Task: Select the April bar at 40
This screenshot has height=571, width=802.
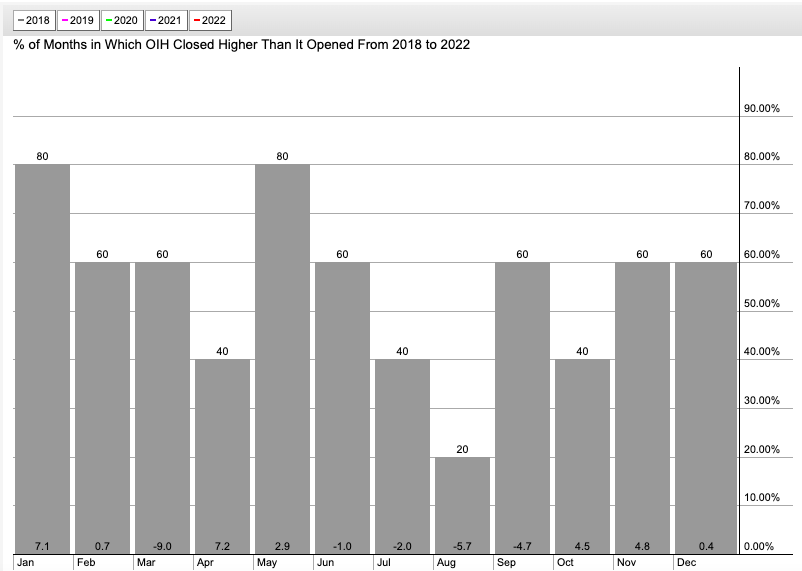Action: point(222,457)
